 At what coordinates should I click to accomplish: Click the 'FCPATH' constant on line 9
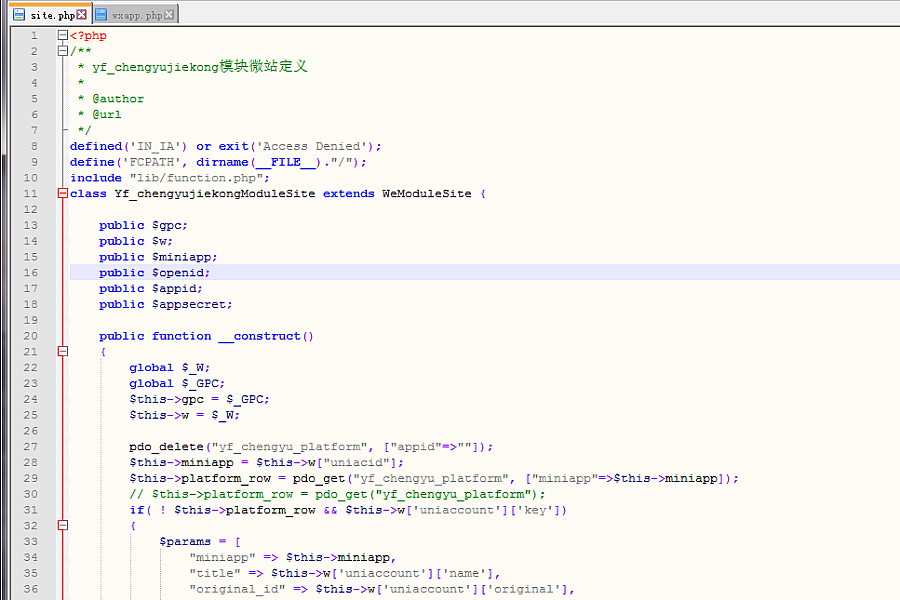tap(151, 162)
